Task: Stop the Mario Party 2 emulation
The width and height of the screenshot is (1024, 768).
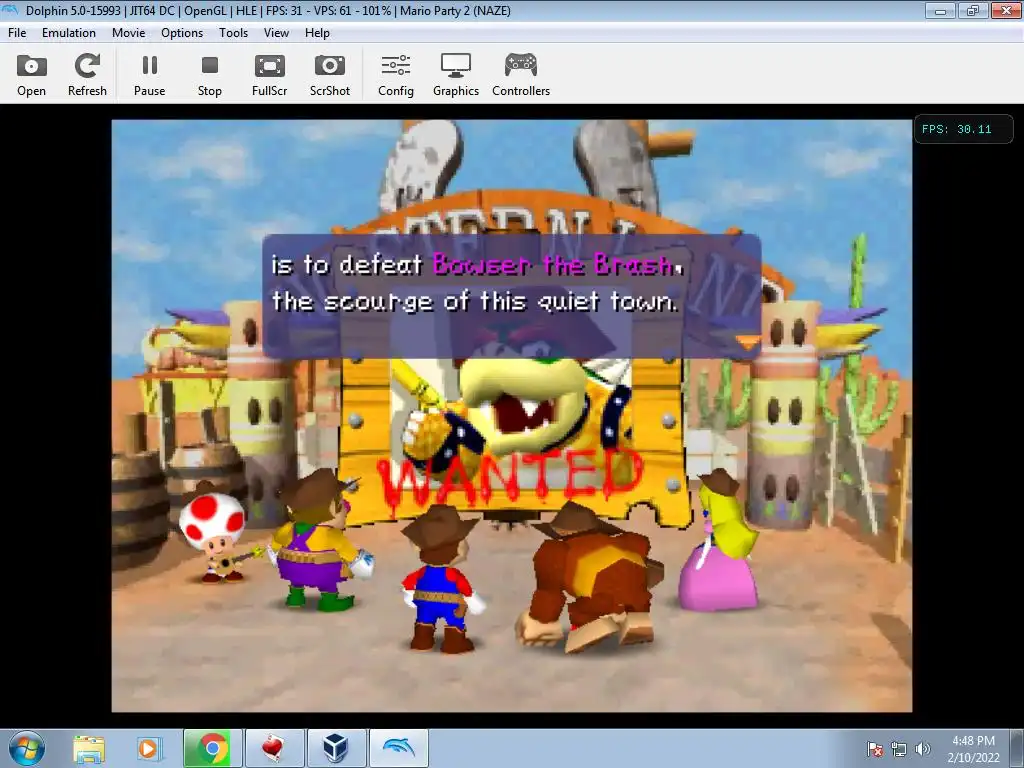Action: (210, 74)
